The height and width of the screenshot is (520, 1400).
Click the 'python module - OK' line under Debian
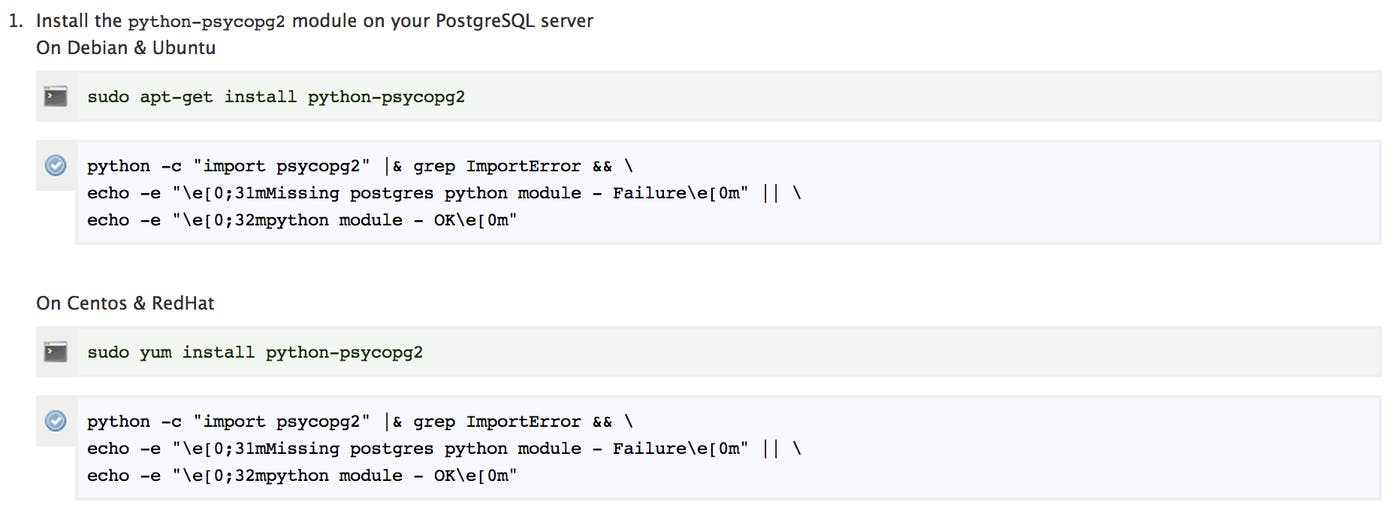(302, 220)
